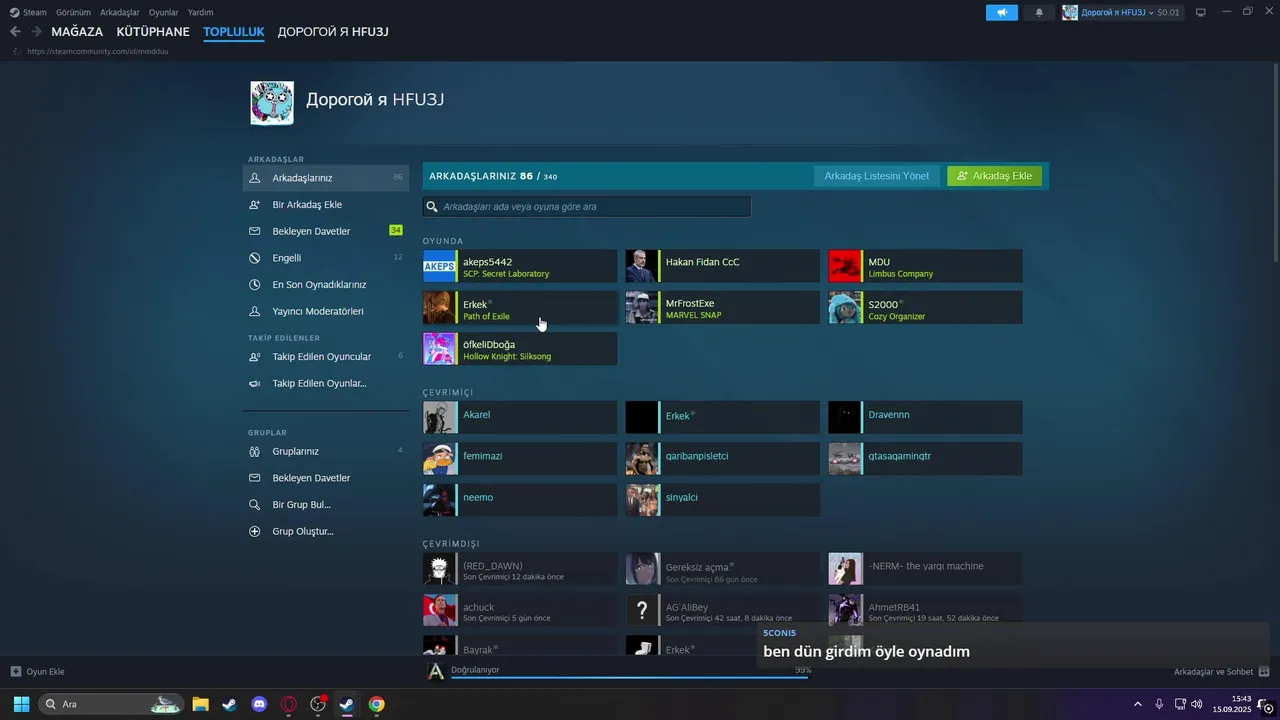The image size is (1280, 720).
Task: Open S2000 playing Cozy Organizer
Action: click(926, 308)
